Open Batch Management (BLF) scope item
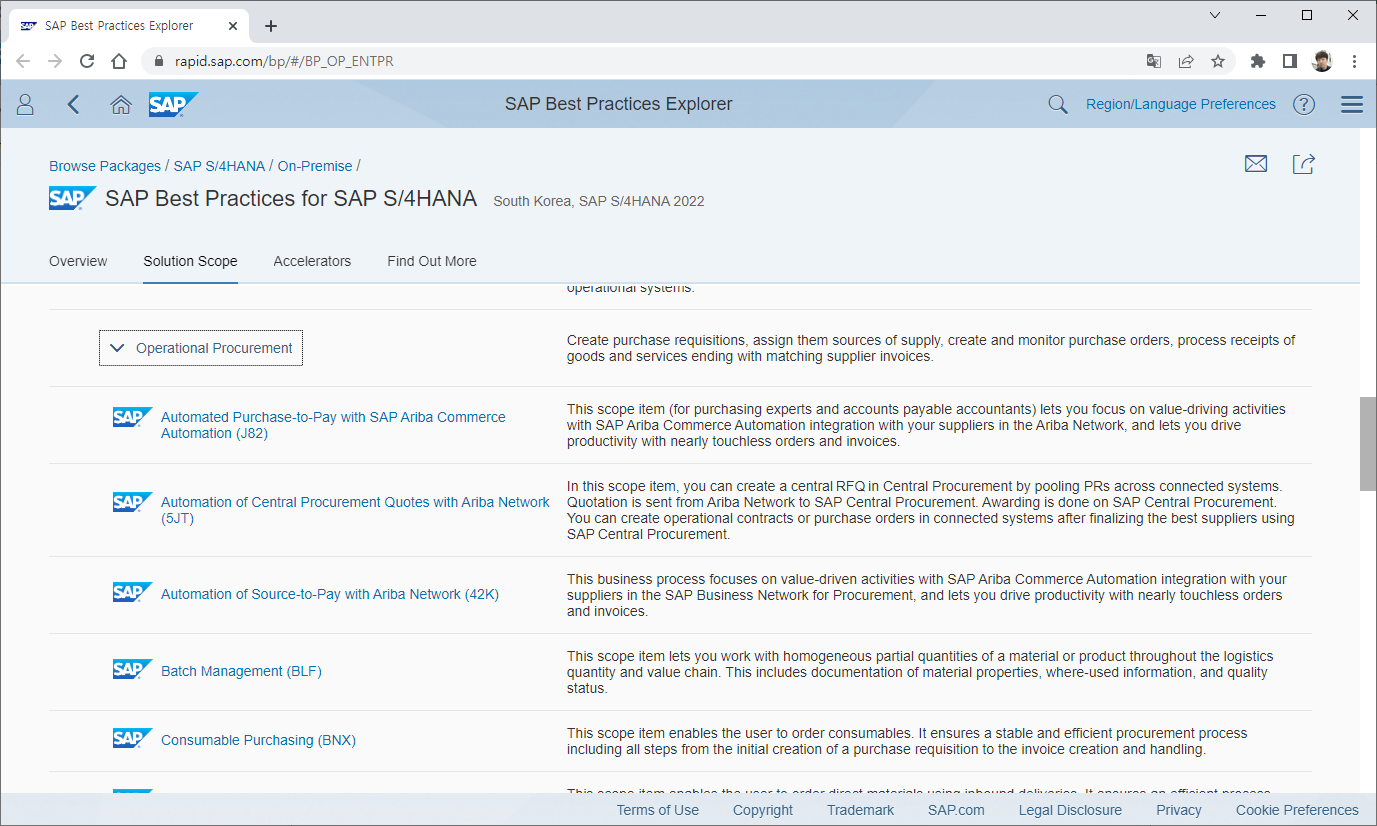The width and height of the screenshot is (1377, 826). click(x=241, y=671)
